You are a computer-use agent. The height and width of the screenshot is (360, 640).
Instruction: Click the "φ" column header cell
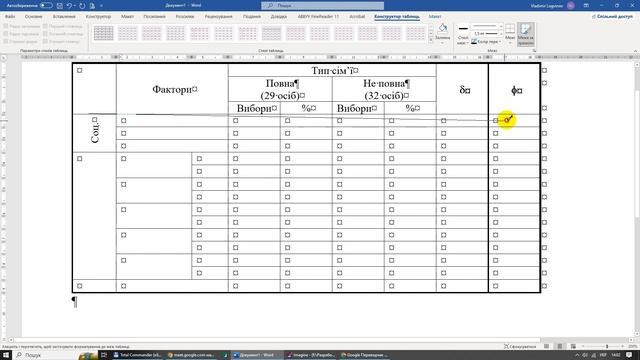(514, 89)
